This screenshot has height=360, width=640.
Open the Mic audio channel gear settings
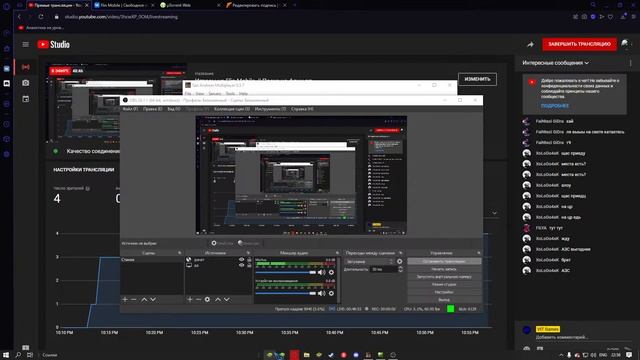(331, 272)
